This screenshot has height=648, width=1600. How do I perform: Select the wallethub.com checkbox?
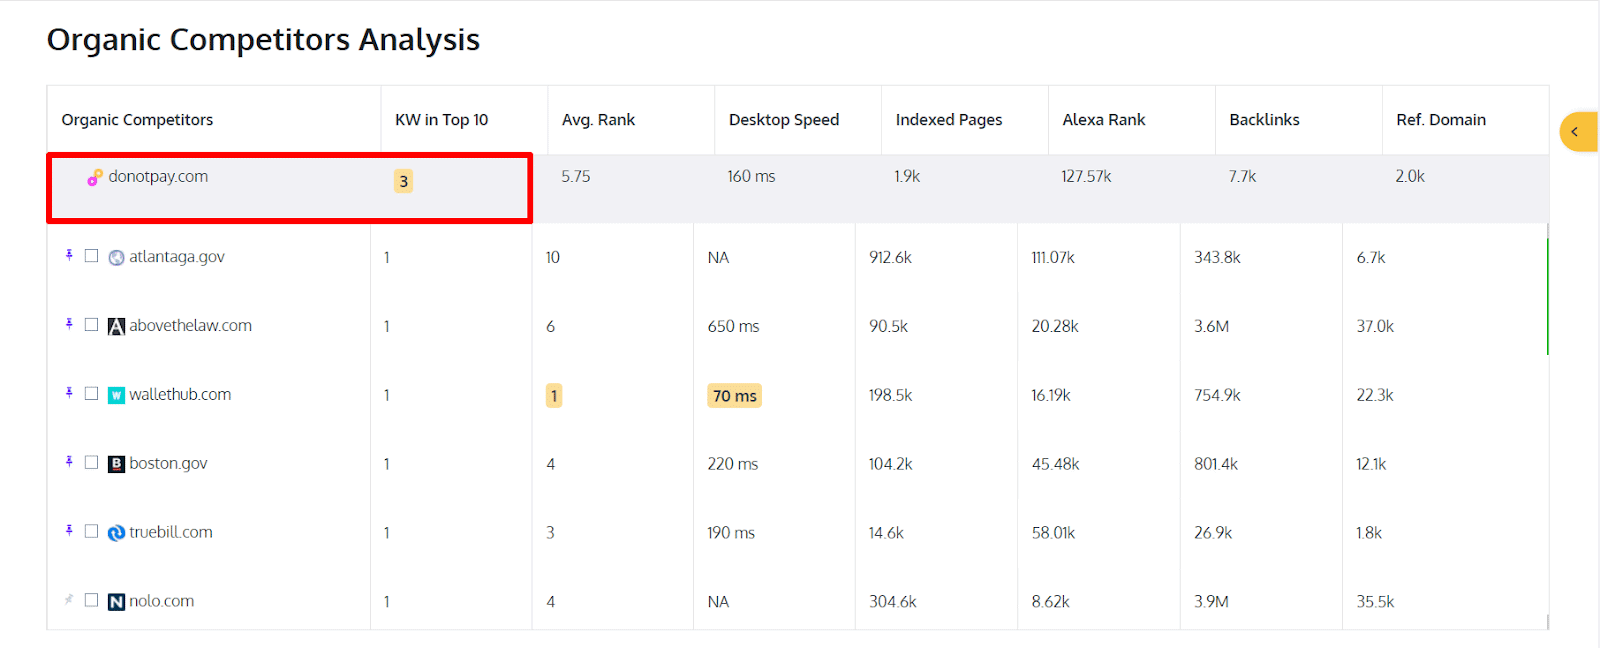[91, 394]
